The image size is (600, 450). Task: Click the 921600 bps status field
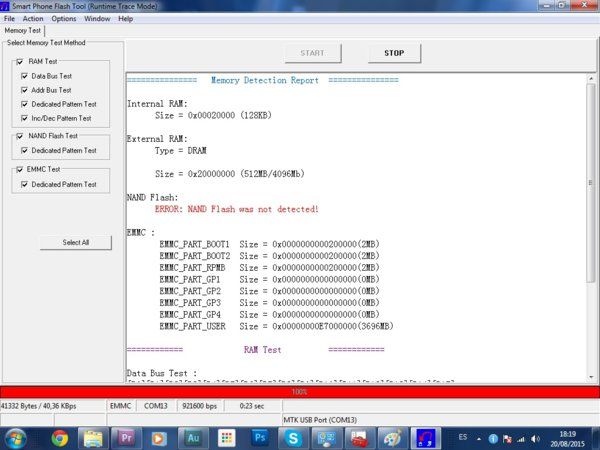click(200, 406)
